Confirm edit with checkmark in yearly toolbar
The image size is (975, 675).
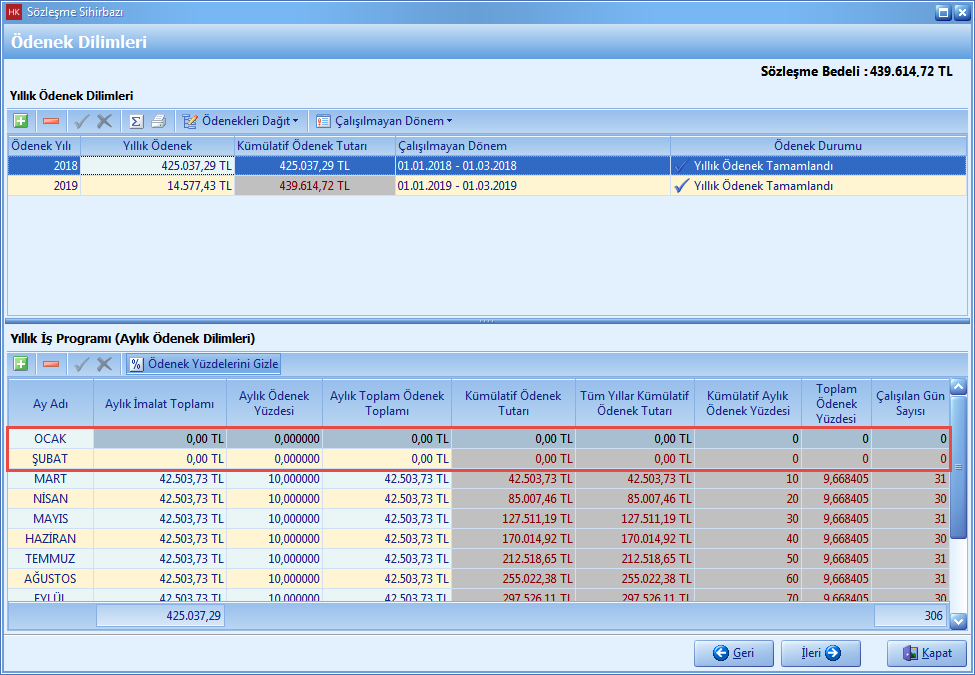(x=83, y=121)
